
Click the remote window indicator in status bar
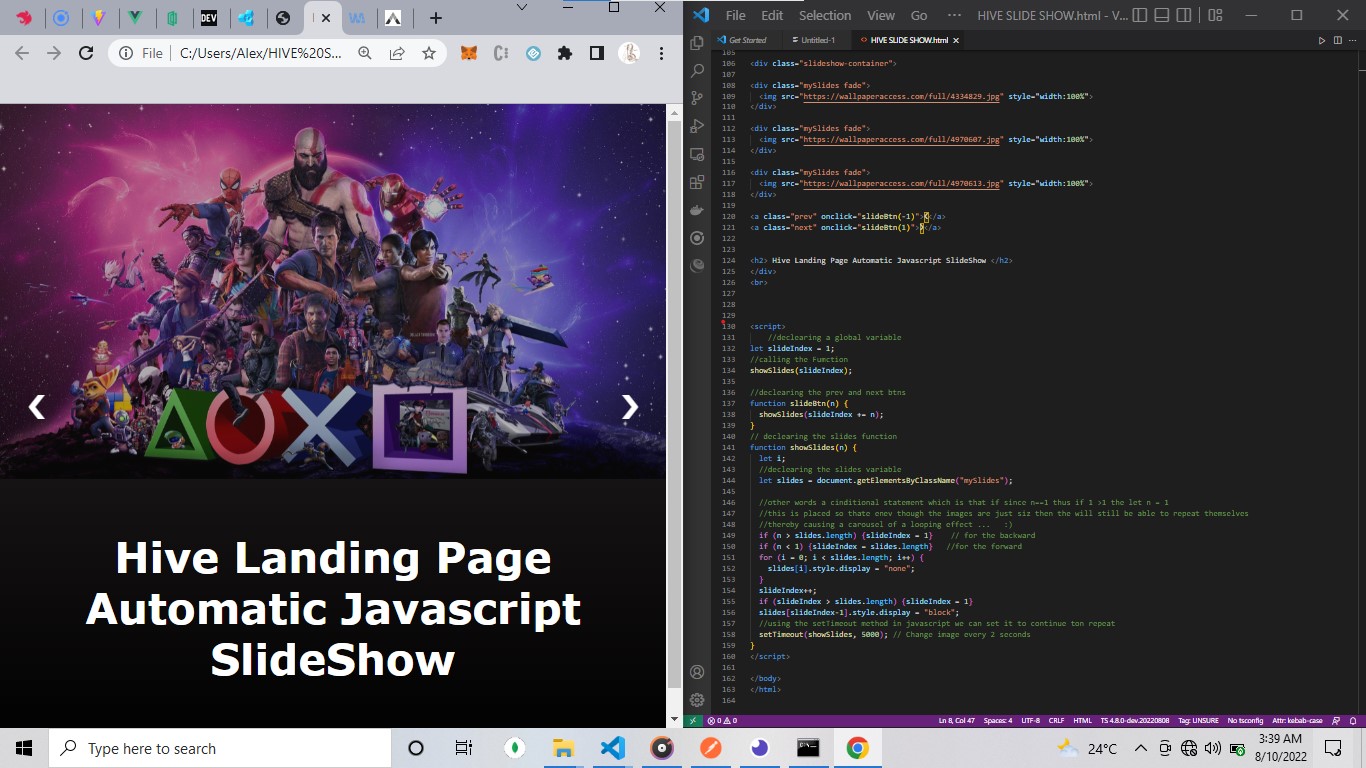point(693,720)
